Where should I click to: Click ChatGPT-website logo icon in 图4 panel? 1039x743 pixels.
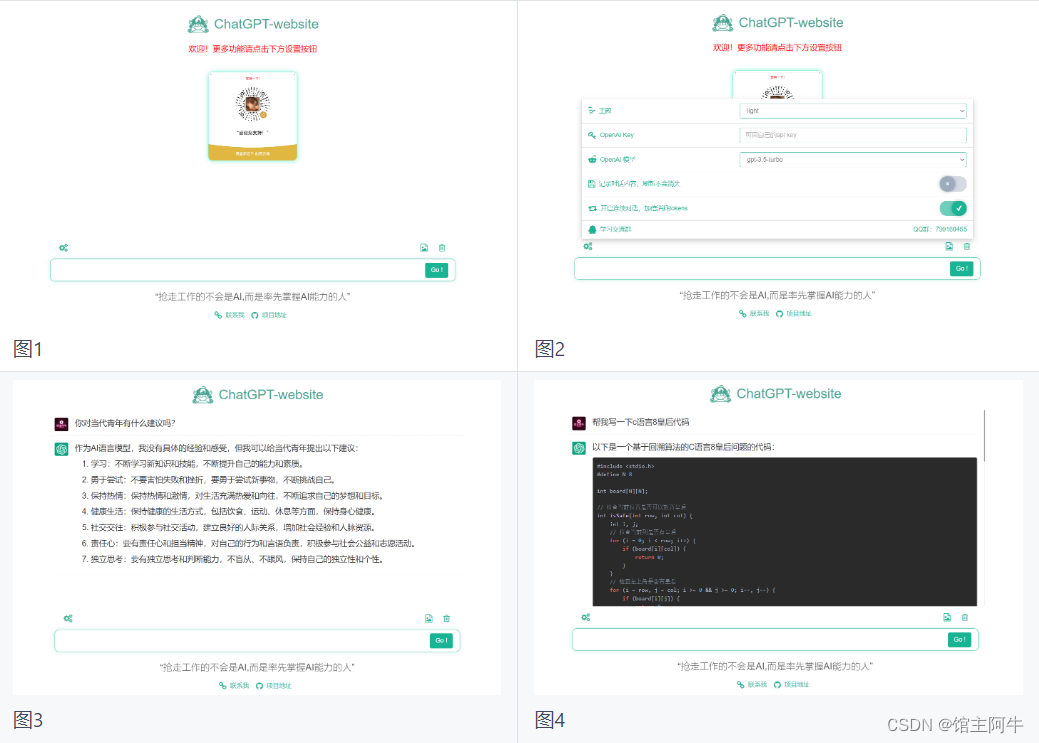[720, 394]
